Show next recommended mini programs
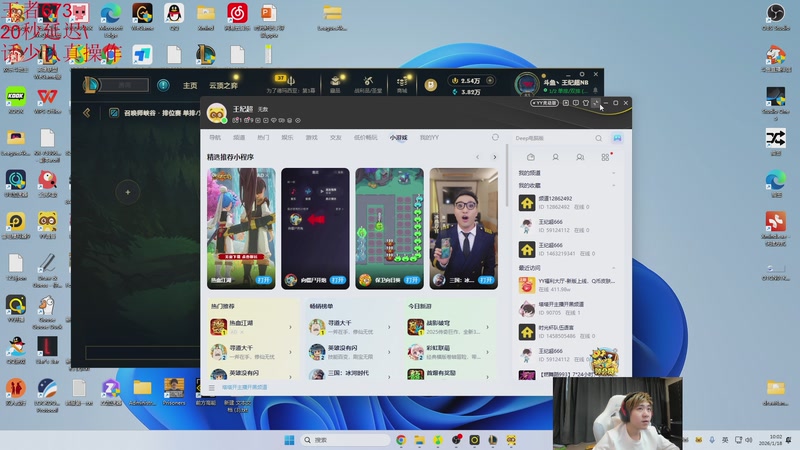800x450 pixels. click(494, 157)
